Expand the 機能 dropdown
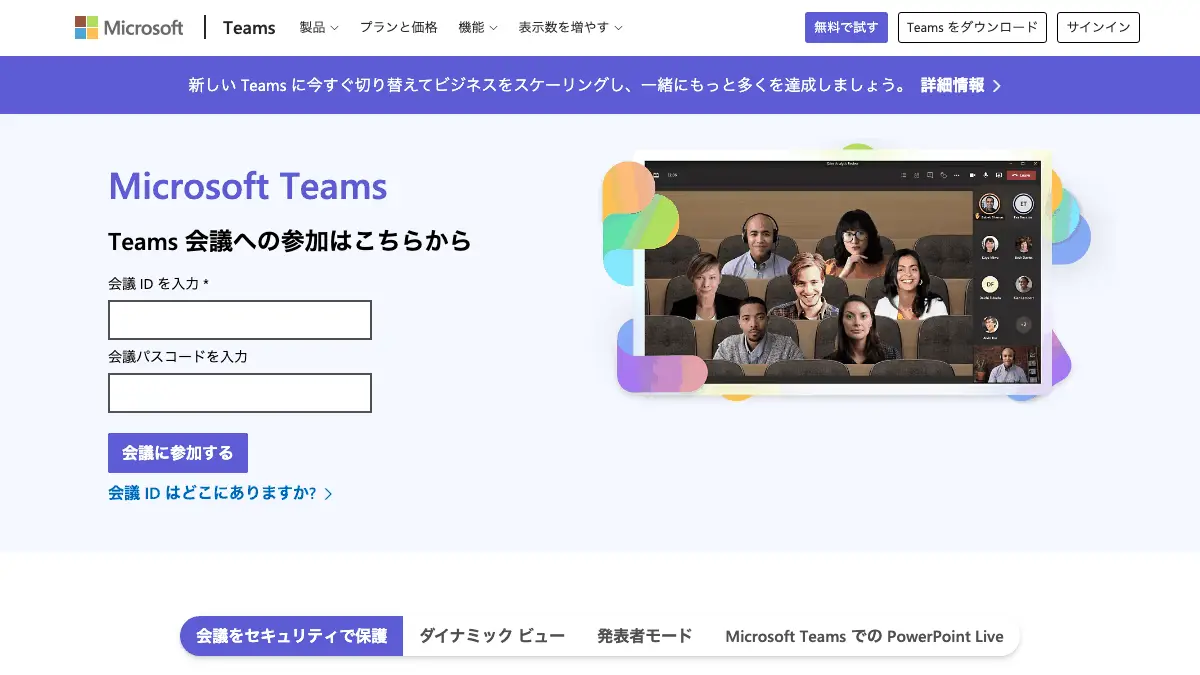1200x675 pixels. [x=477, y=28]
